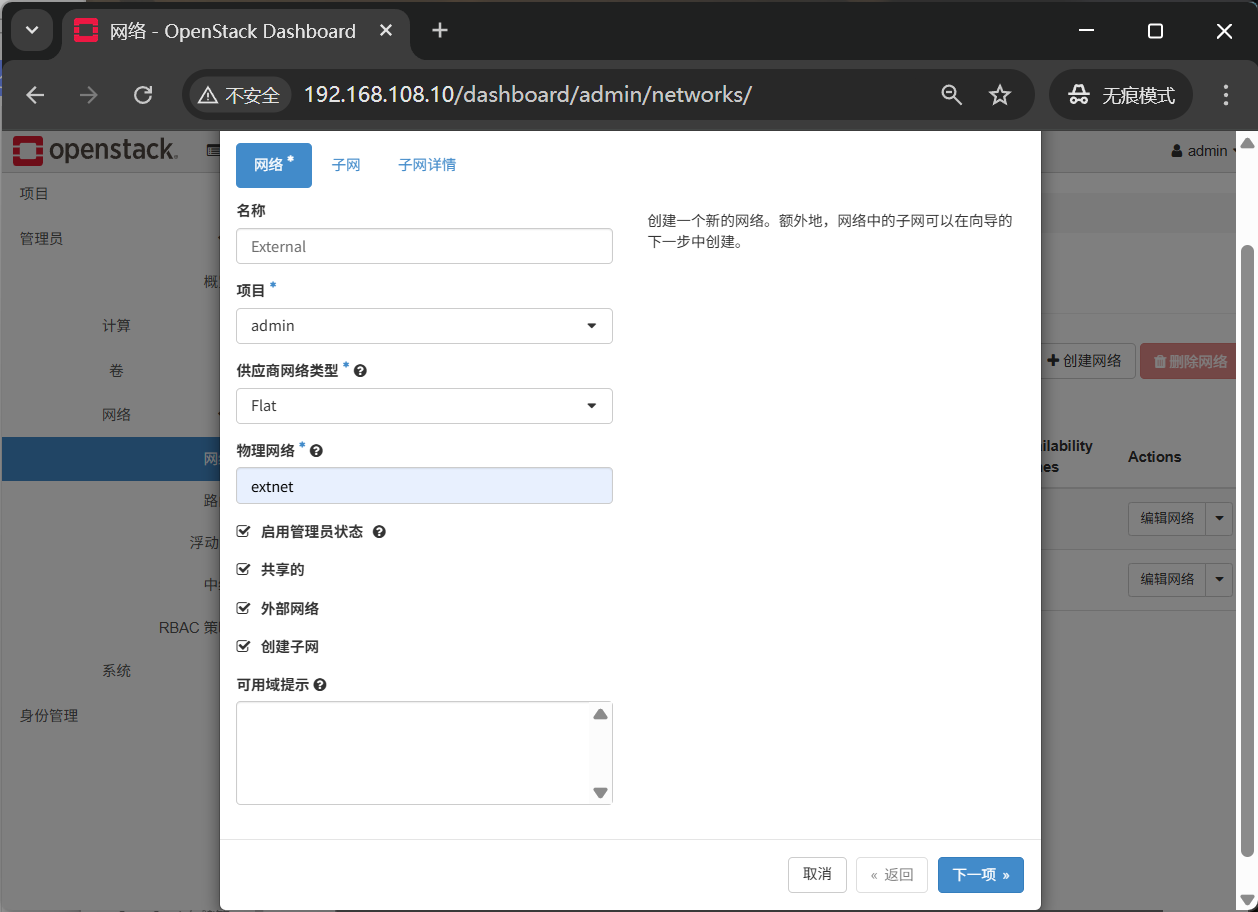
Task: Click the first 编辑网络 button
Action: (1167, 518)
